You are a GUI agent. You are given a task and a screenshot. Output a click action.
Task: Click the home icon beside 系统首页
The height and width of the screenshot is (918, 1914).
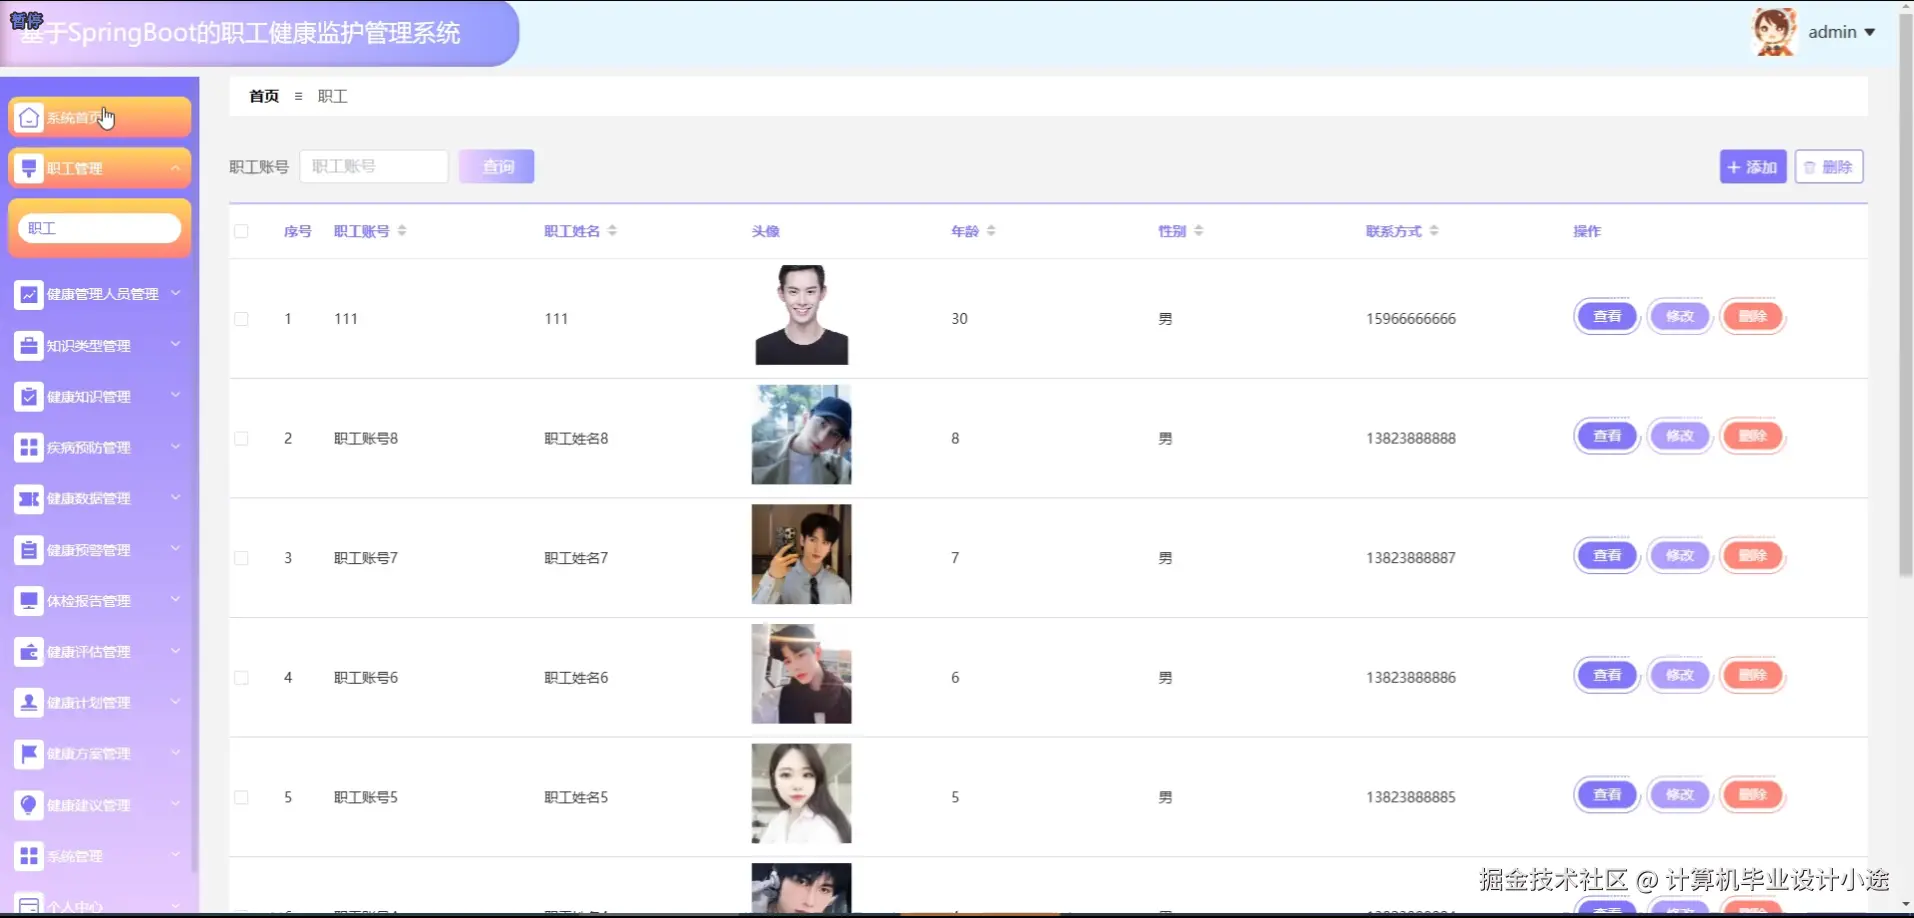(x=29, y=118)
